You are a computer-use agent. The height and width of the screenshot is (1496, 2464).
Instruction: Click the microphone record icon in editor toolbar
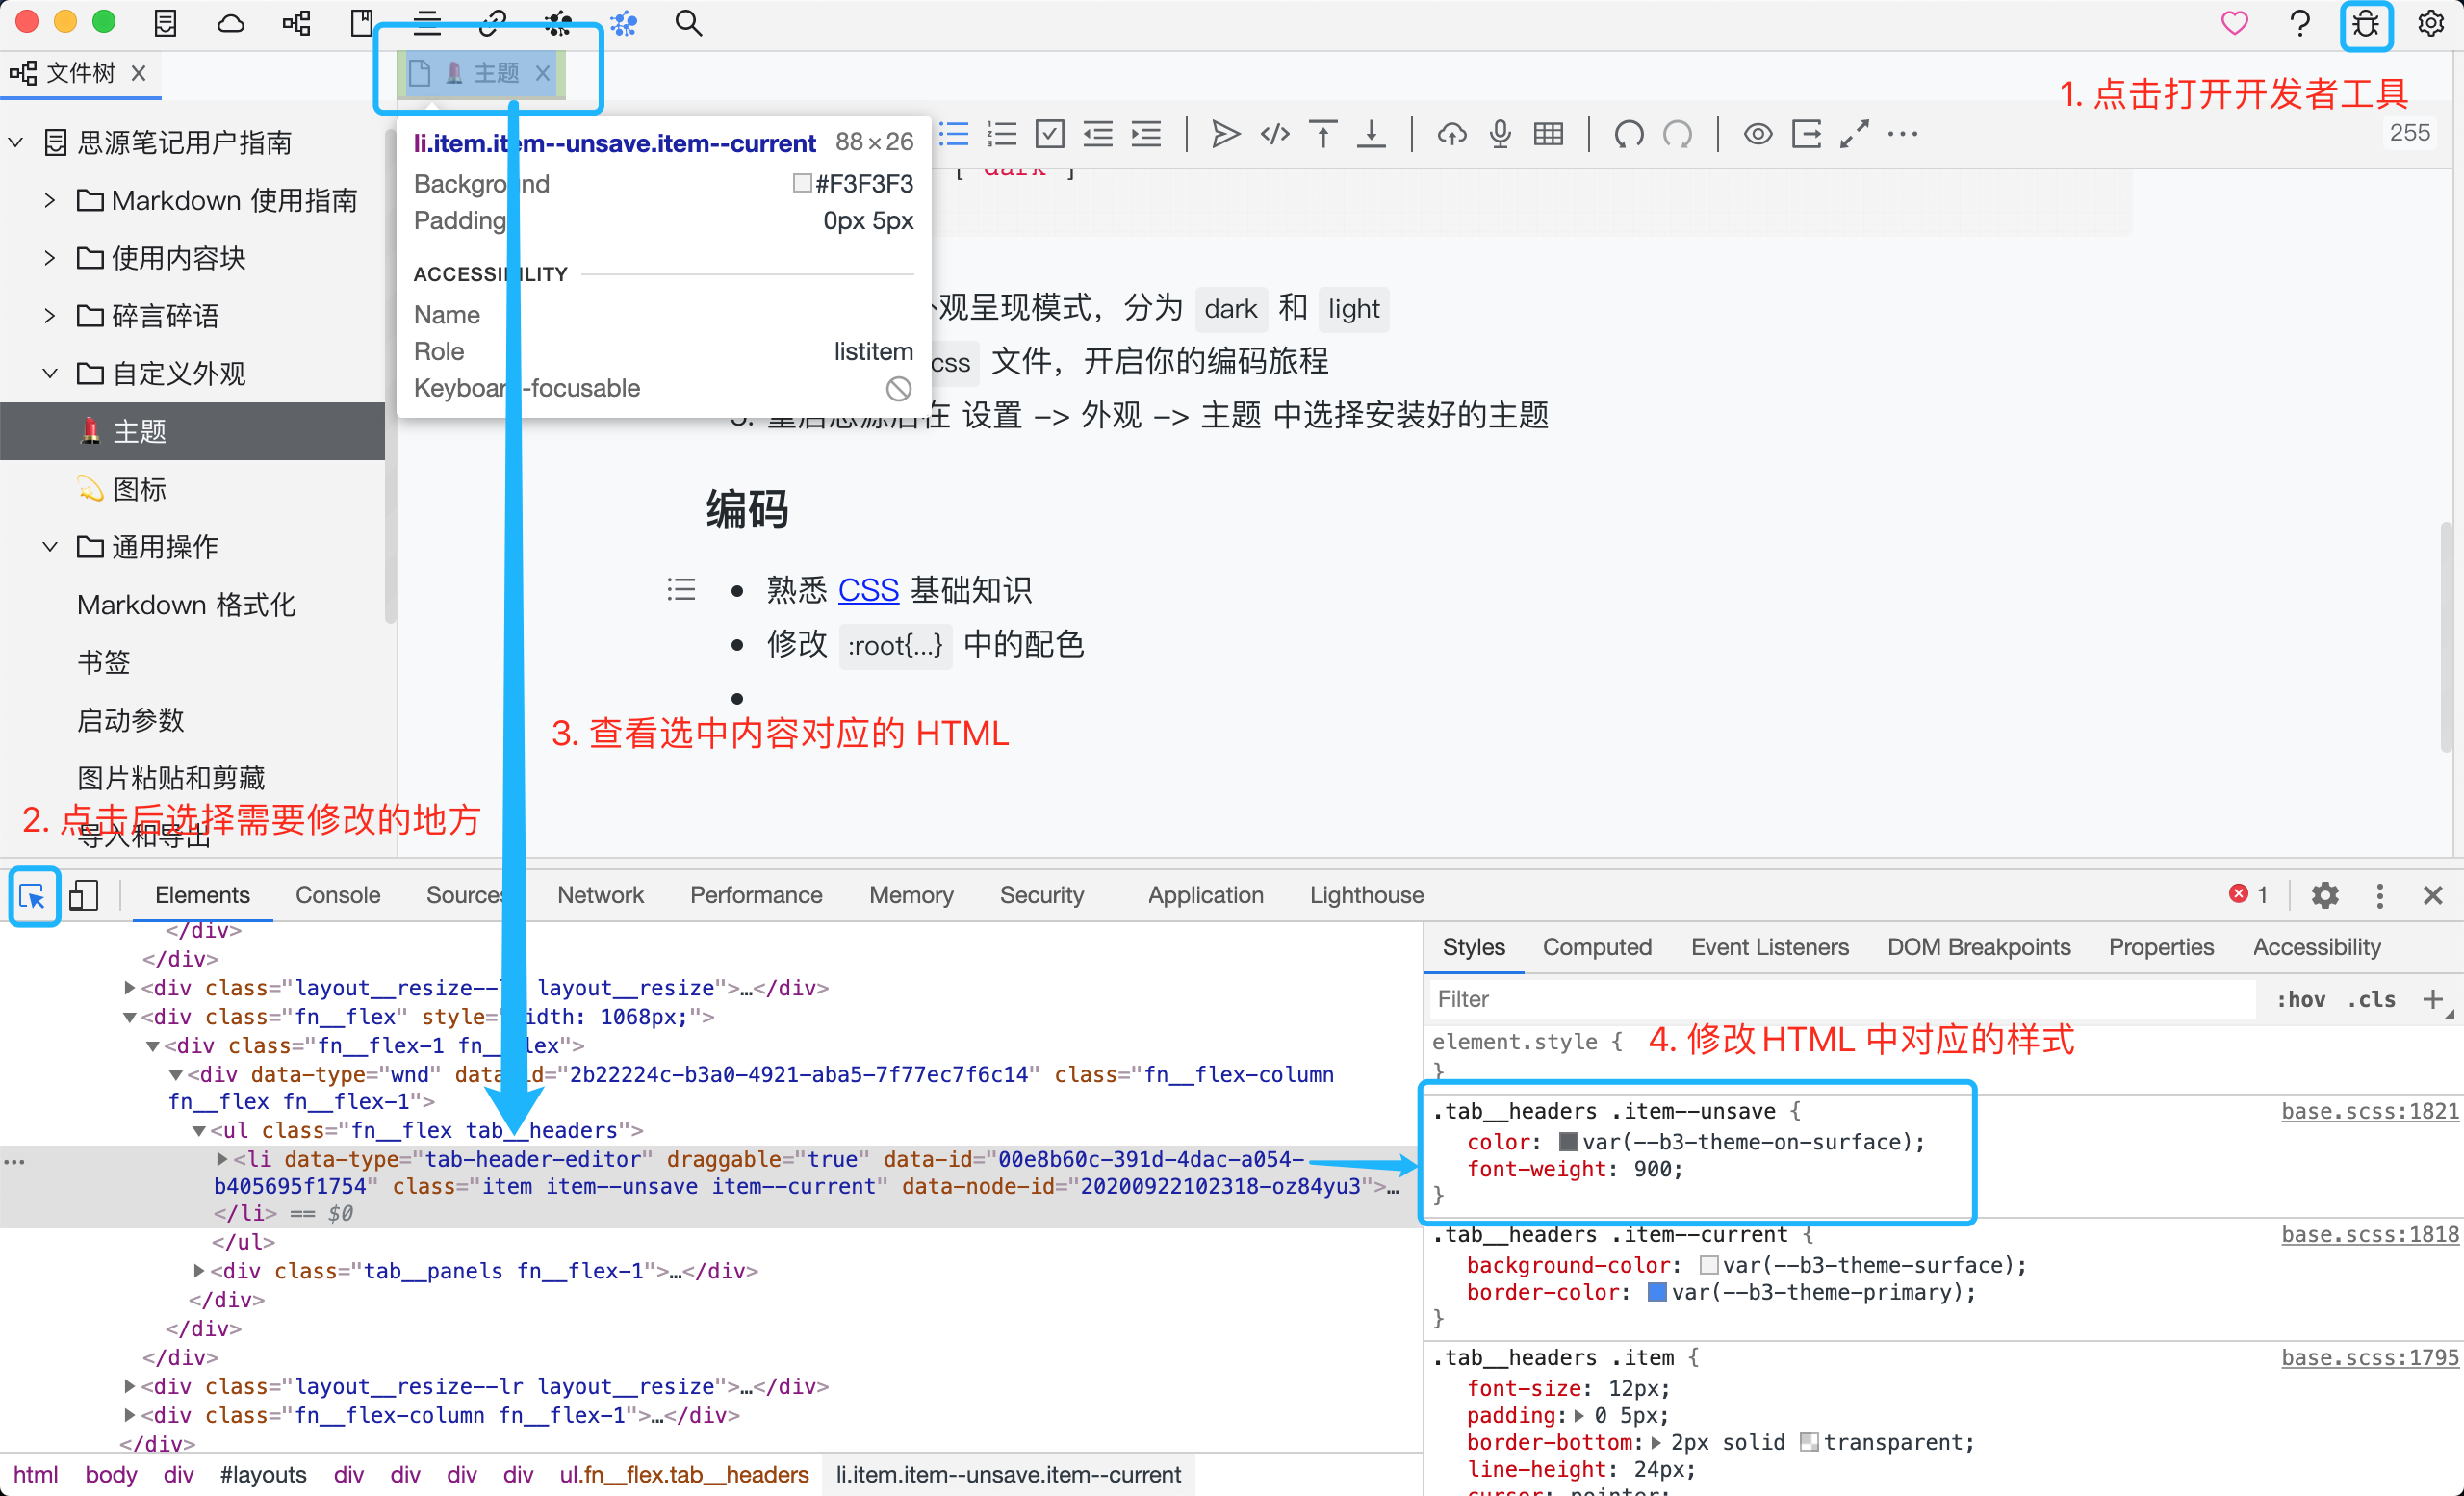(x=1499, y=133)
